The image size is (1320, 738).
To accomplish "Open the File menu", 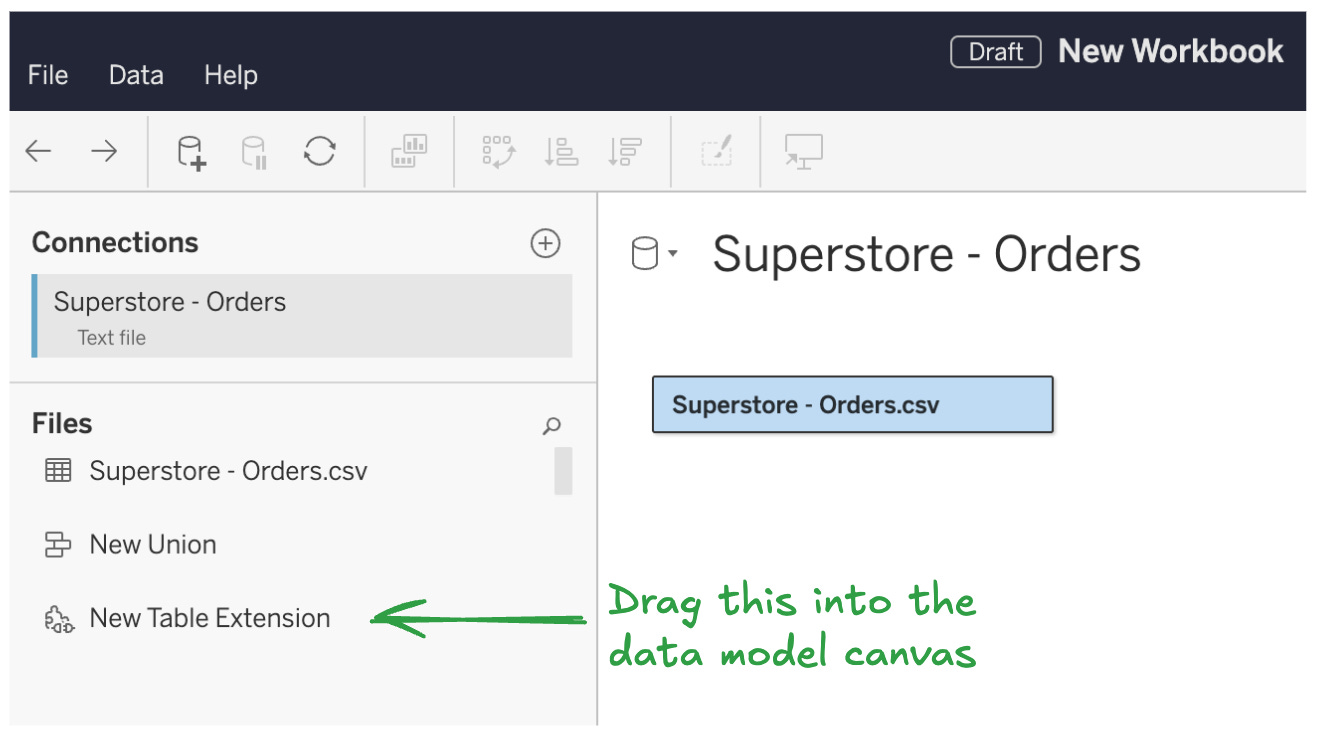I will click(x=47, y=75).
